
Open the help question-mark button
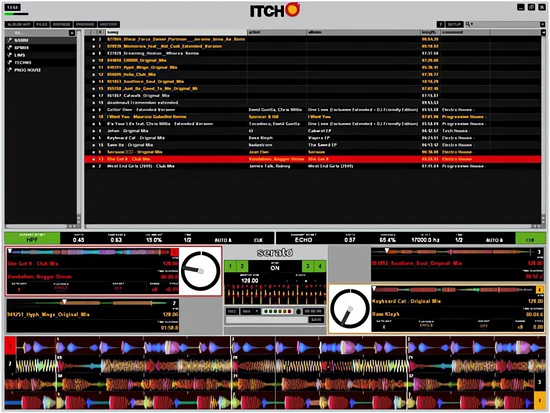pos(440,24)
